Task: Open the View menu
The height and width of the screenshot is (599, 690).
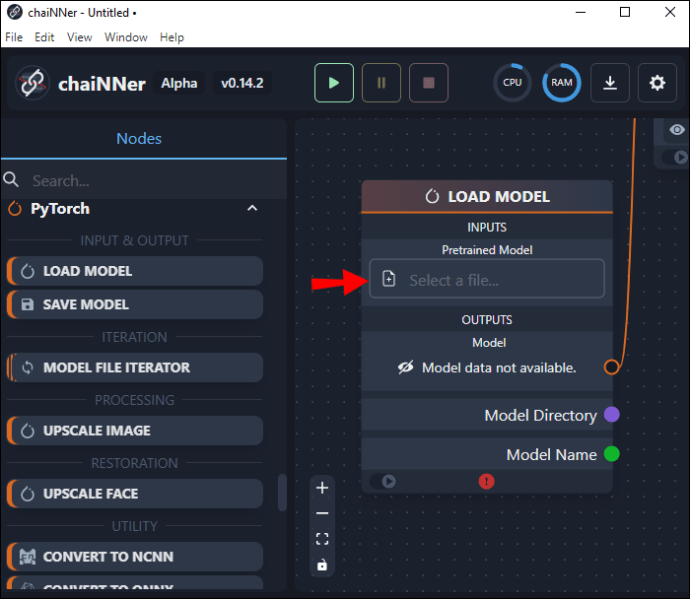Action: (x=79, y=37)
